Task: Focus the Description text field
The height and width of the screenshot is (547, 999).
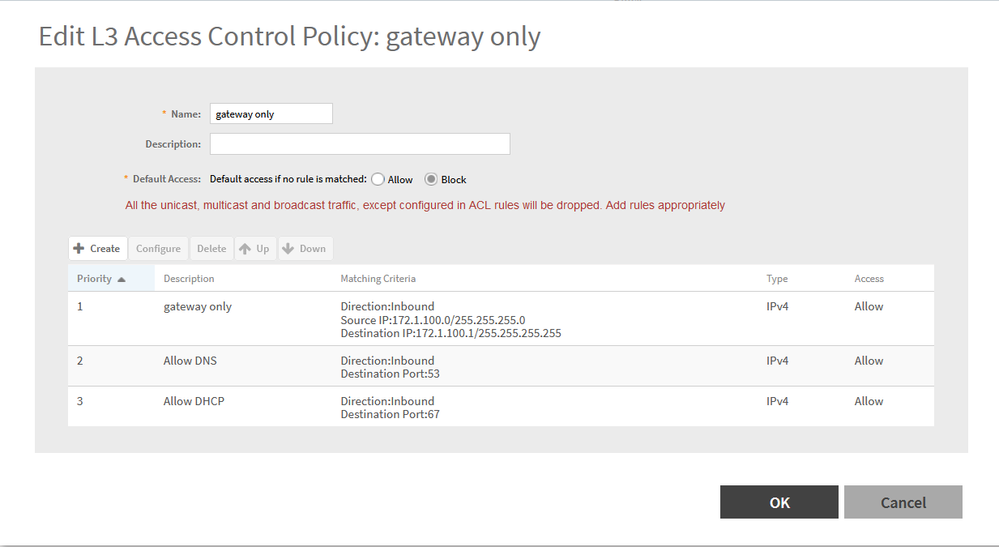Action: pos(359,144)
